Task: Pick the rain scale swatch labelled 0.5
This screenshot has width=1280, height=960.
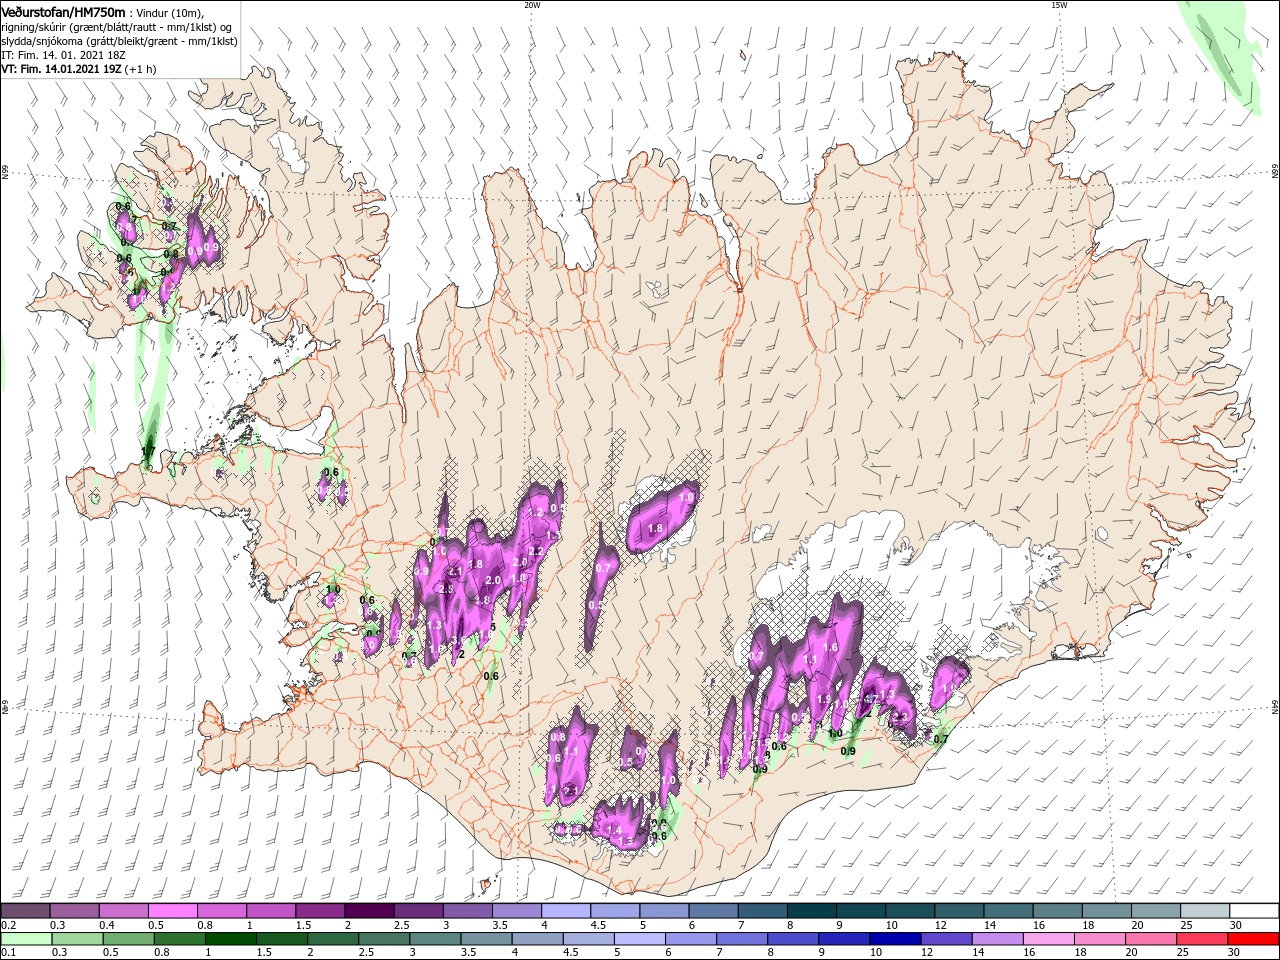Action: [x=128, y=939]
